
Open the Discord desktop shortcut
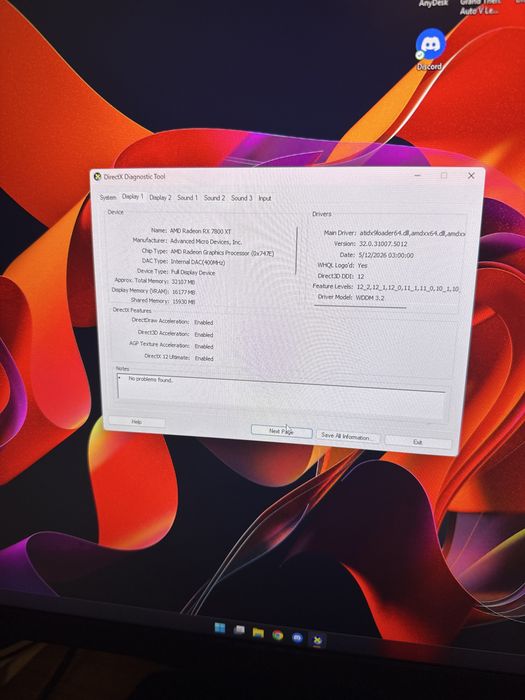click(x=430, y=49)
